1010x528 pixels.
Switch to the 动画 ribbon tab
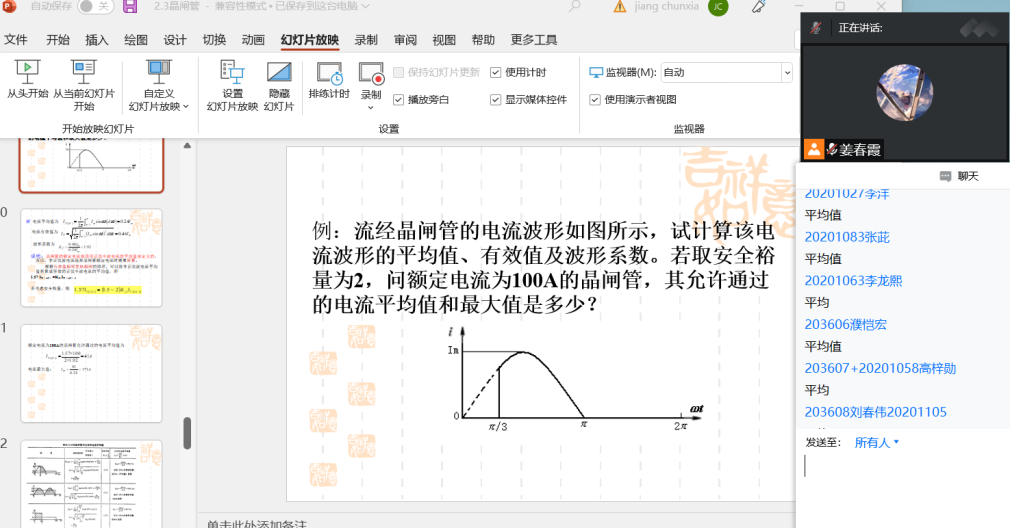pos(253,40)
